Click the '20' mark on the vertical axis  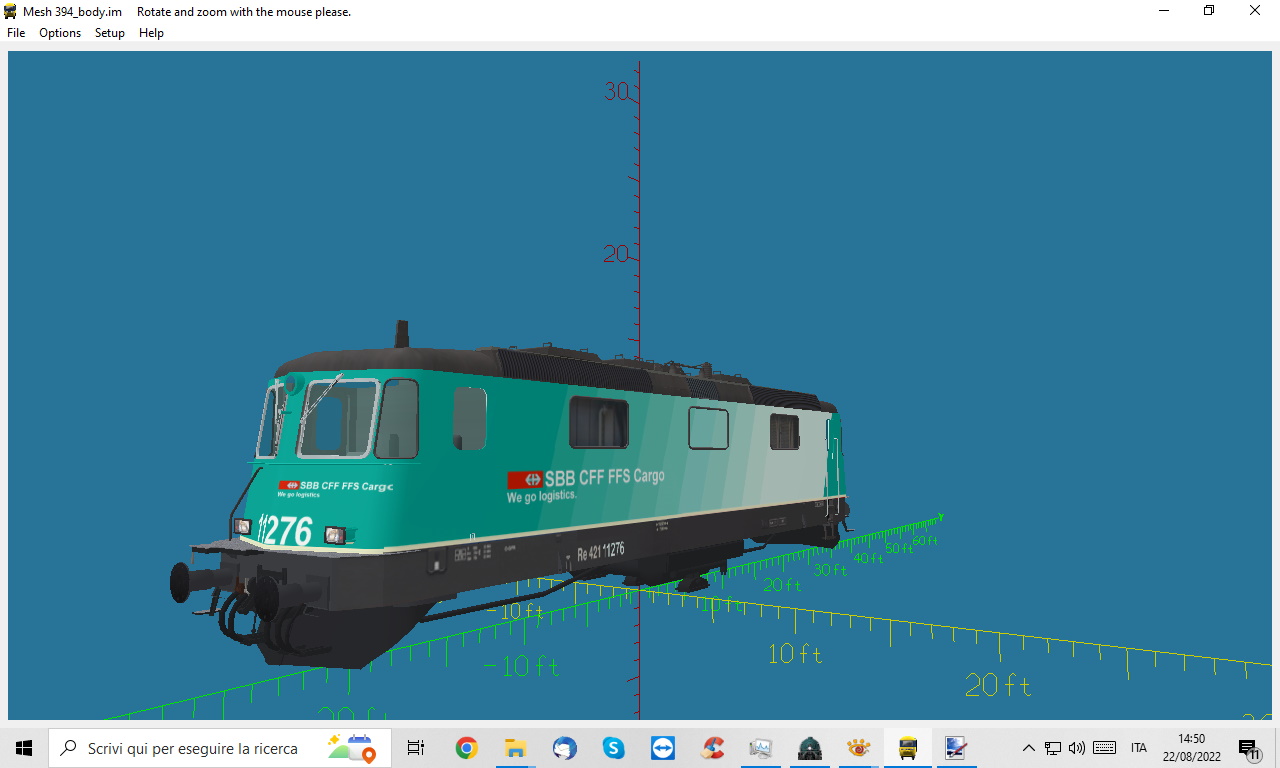click(x=616, y=254)
